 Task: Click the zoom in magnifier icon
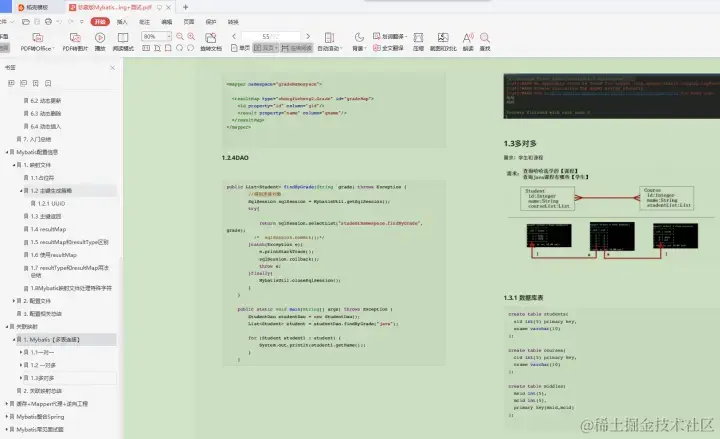tap(191, 36)
